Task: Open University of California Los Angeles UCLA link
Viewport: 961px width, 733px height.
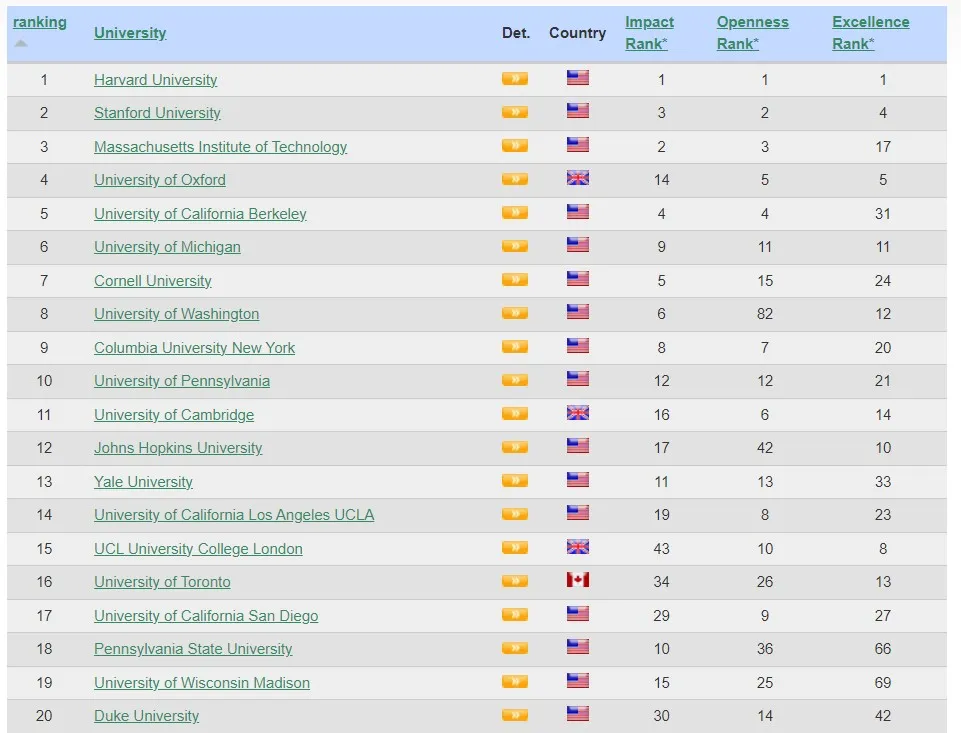Action: click(x=234, y=515)
